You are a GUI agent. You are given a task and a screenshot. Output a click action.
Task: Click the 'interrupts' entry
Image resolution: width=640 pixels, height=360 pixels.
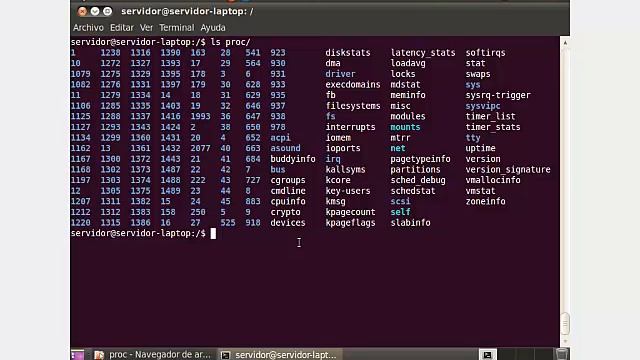coord(350,127)
